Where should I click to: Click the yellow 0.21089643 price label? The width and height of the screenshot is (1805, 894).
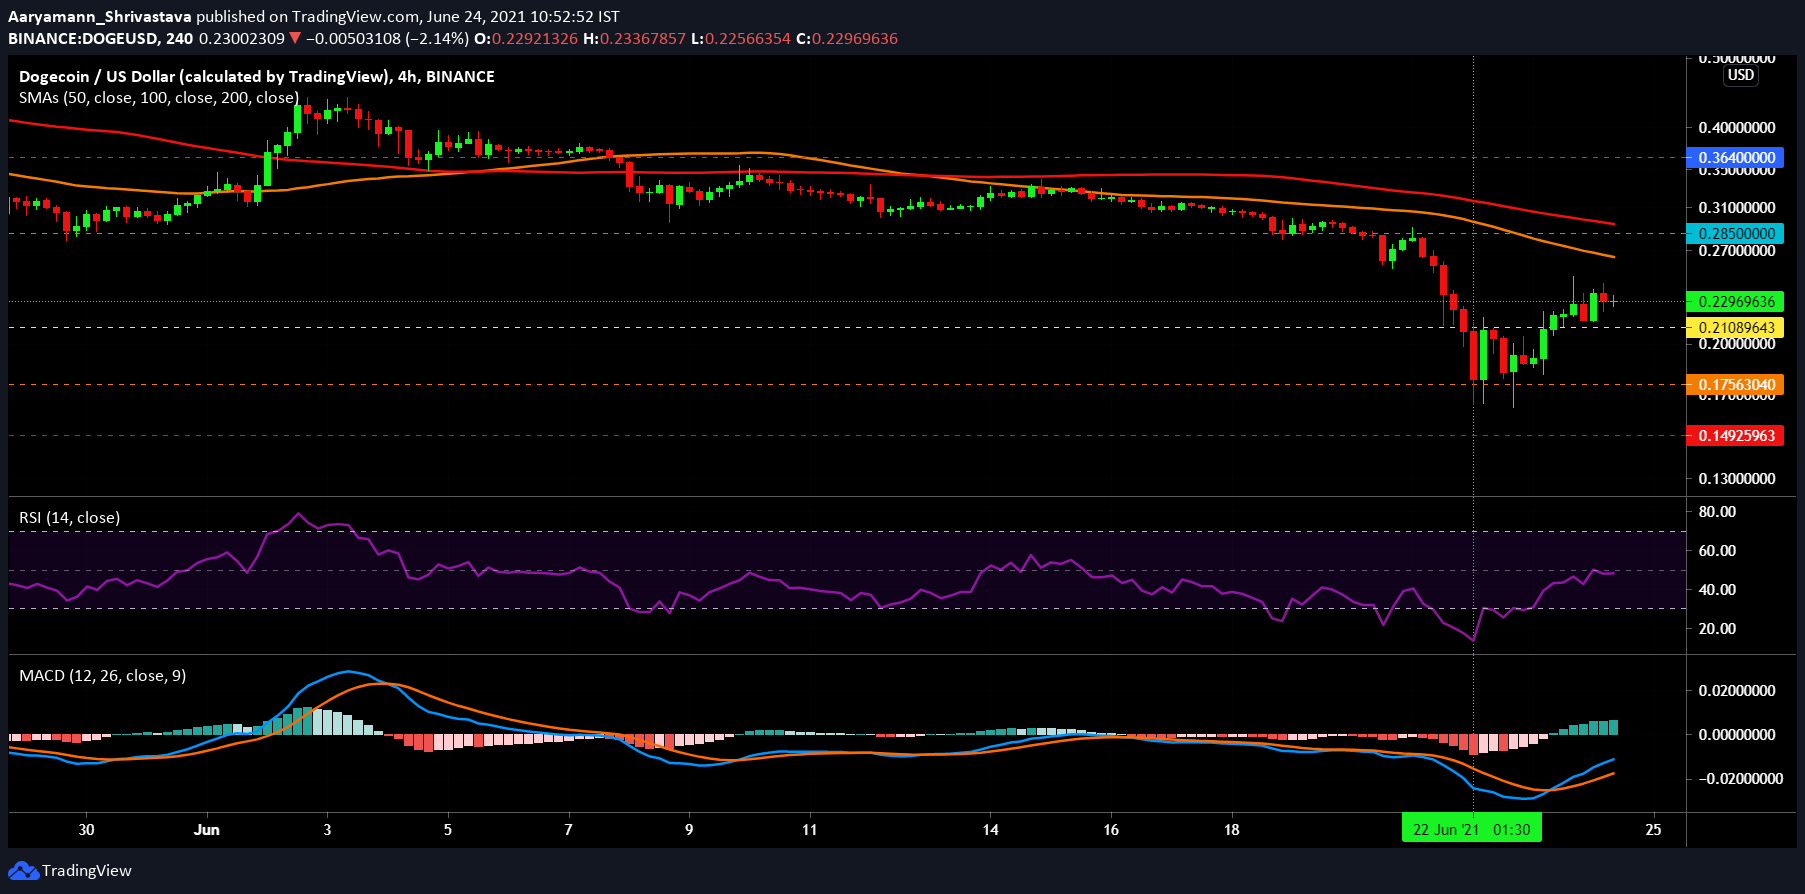point(1734,328)
